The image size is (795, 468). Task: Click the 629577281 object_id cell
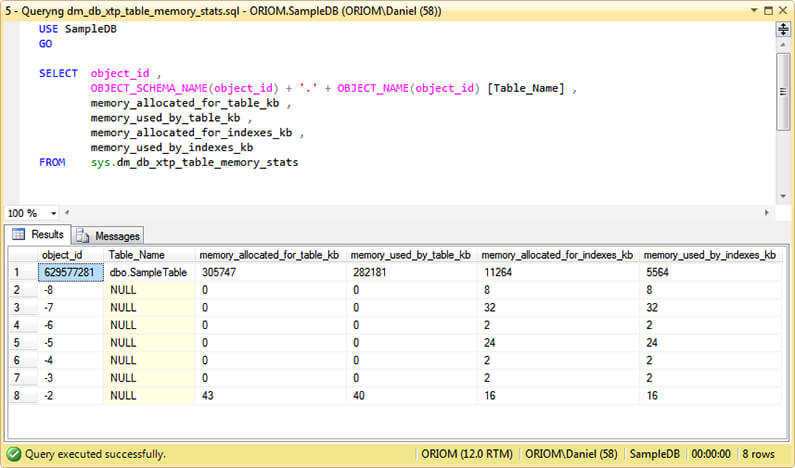coord(70,272)
